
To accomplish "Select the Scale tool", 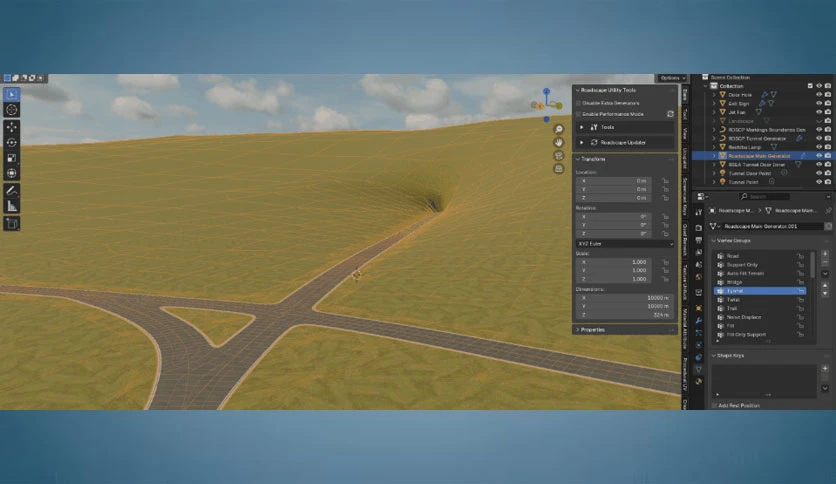I will [11, 158].
